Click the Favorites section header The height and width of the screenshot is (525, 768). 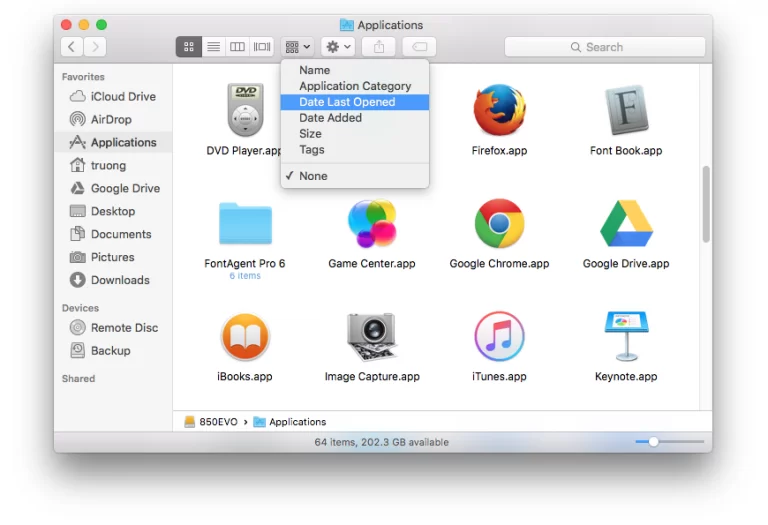pos(83,77)
